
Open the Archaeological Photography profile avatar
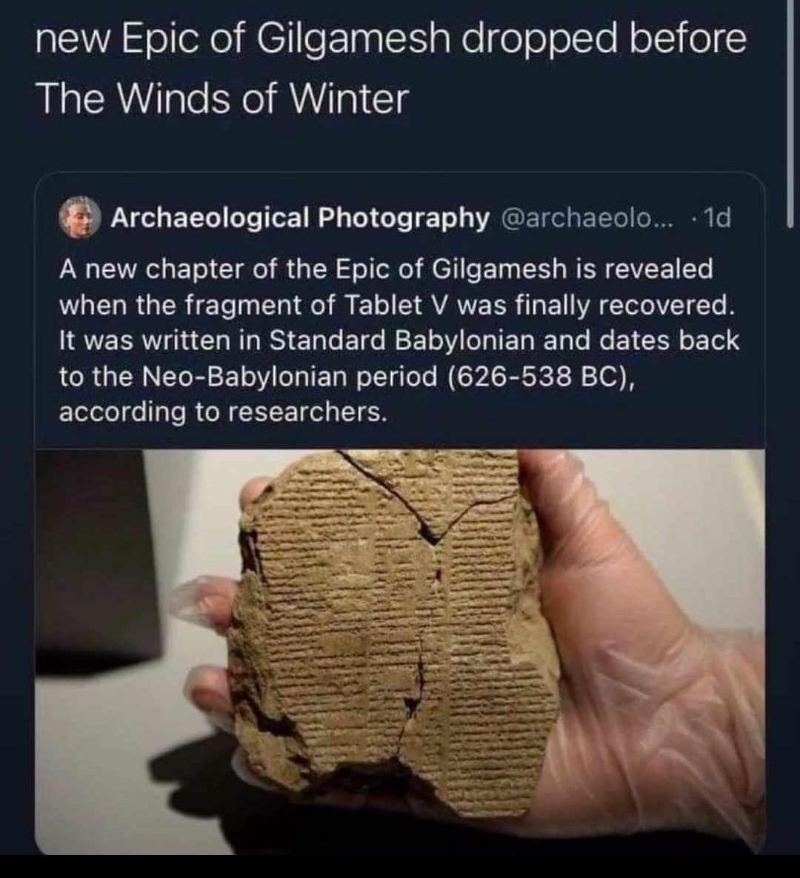[79, 217]
